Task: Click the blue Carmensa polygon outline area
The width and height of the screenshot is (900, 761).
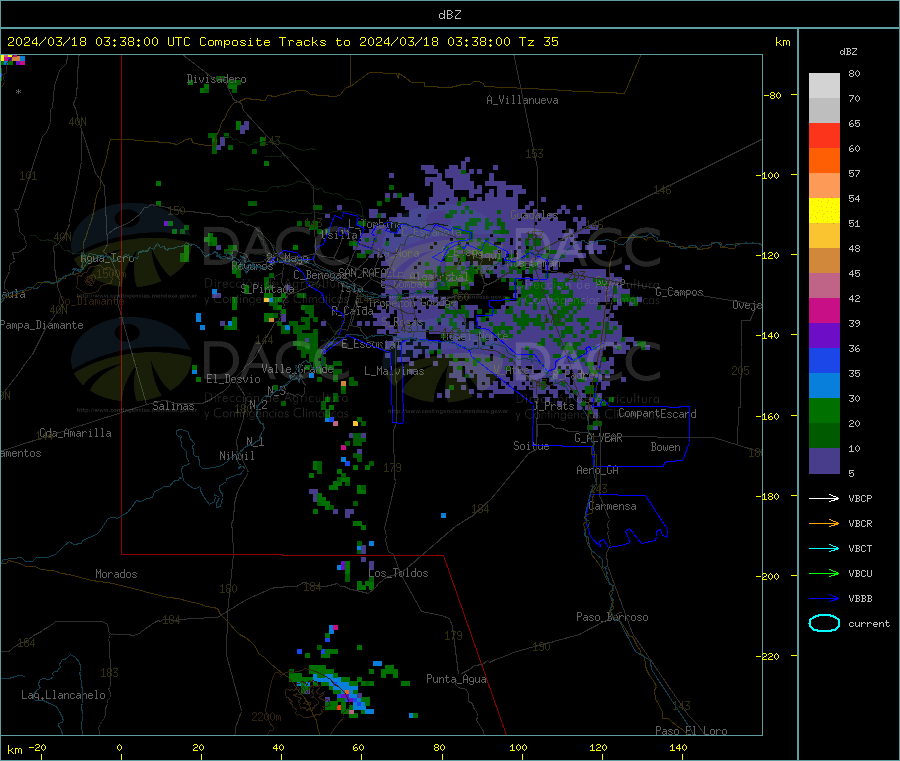Action: click(x=626, y=521)
